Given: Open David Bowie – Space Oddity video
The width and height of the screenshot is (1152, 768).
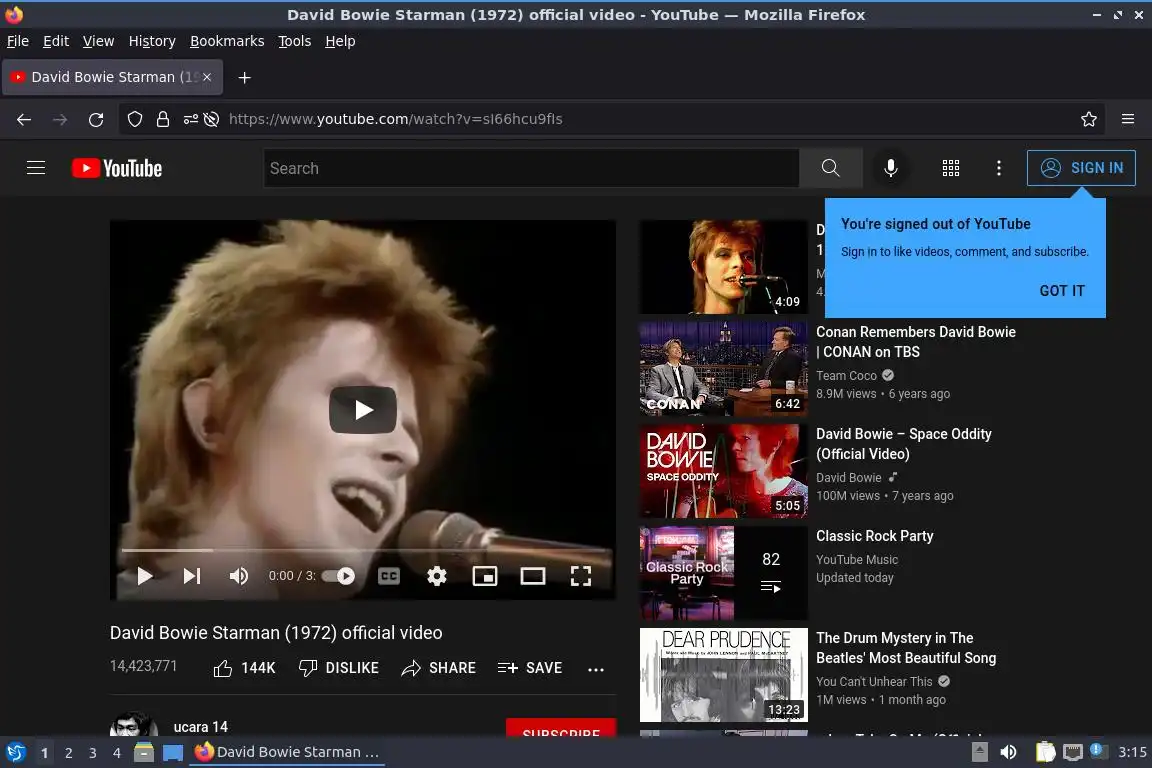Looking at the screenshot, I should (x=904, y=444).
